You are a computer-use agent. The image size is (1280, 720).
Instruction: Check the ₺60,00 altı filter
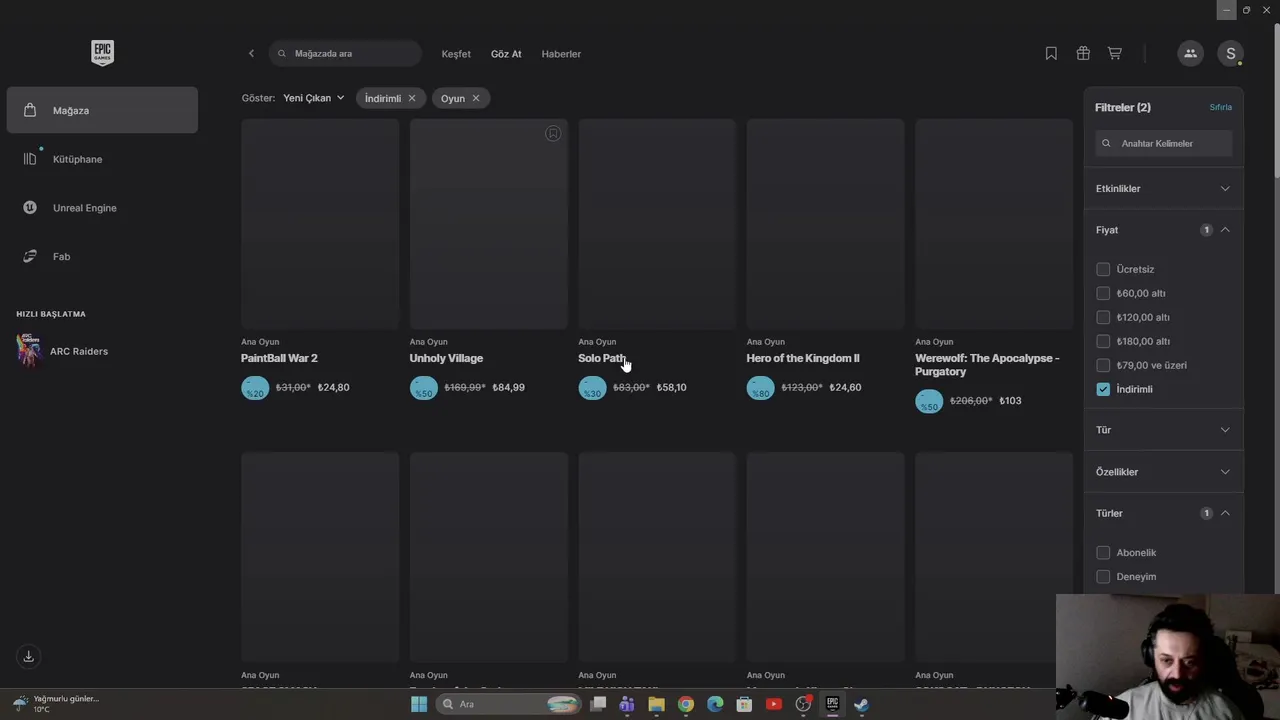point(1103,293)
